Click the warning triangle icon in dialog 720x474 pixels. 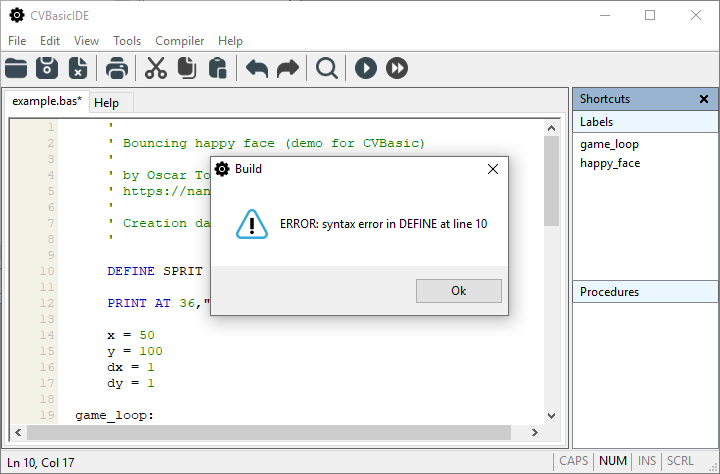point(252,224)
